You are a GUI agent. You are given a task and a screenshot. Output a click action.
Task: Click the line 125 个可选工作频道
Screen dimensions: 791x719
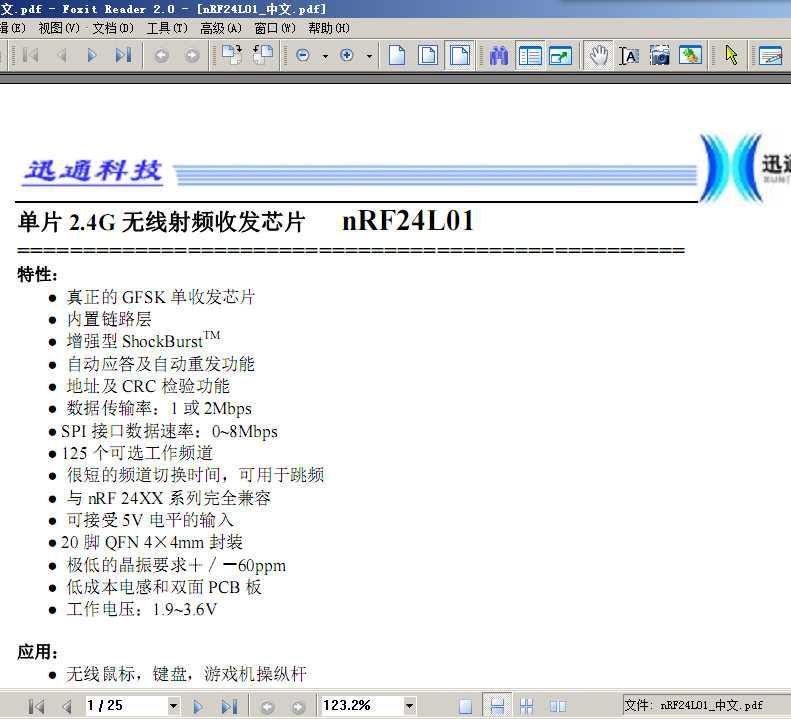[137, 453]
